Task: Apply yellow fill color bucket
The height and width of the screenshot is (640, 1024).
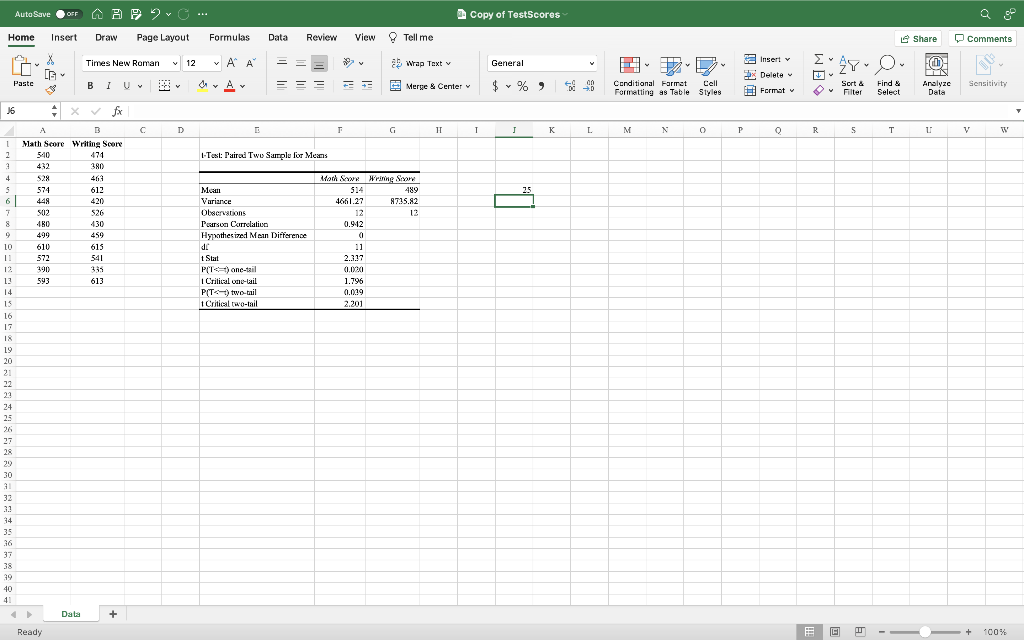Action: click(x=202, y=86)
